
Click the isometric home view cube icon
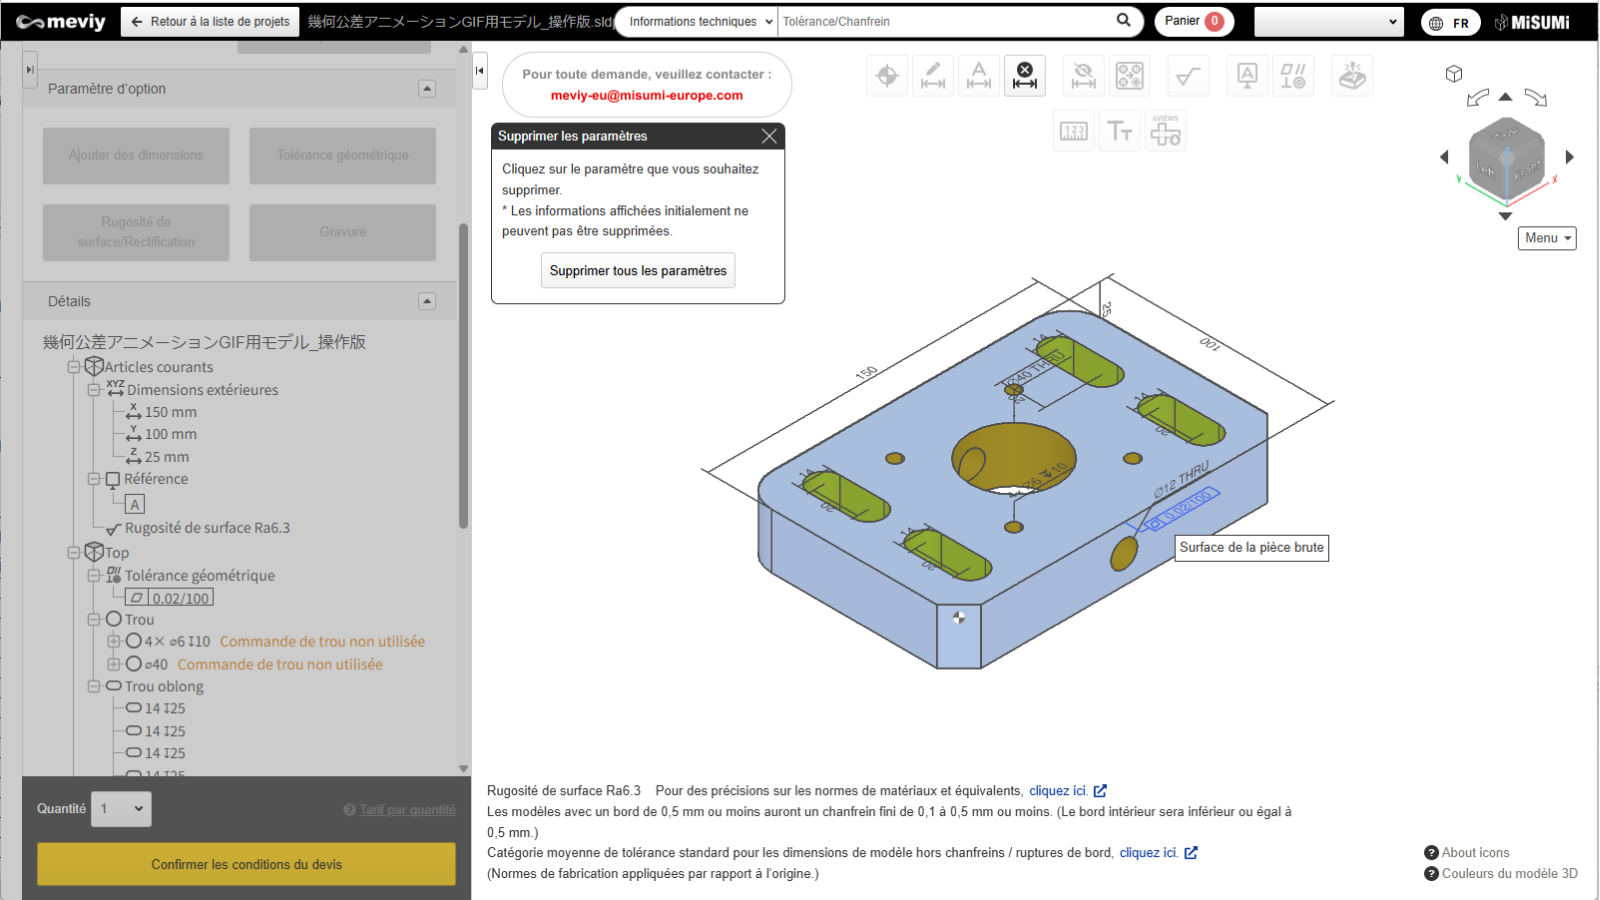[x=1454, y=74]
